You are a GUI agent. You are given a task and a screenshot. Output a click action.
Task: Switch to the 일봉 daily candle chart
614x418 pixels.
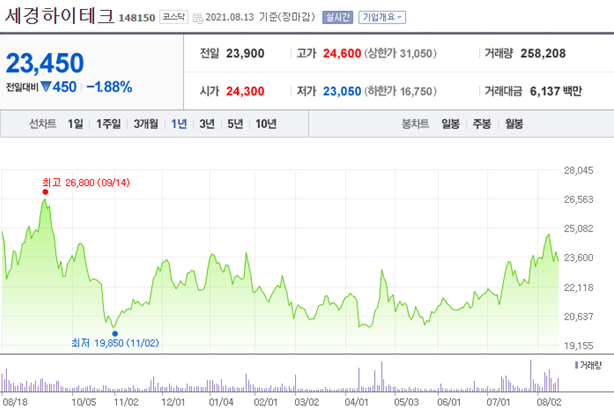point(450,124)
